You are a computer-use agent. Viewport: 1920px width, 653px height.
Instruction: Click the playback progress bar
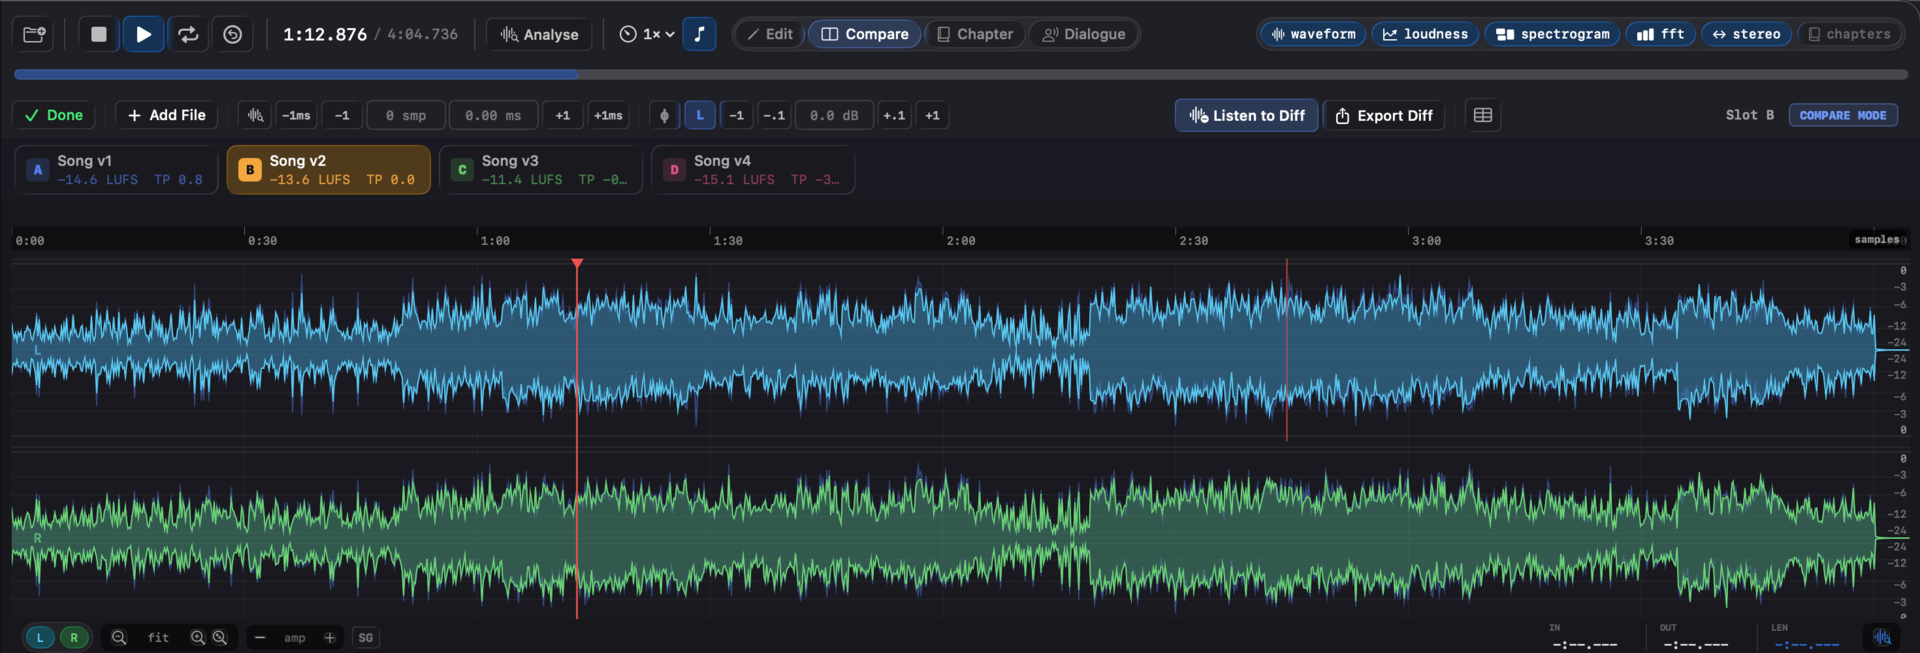tap(960, 75)
